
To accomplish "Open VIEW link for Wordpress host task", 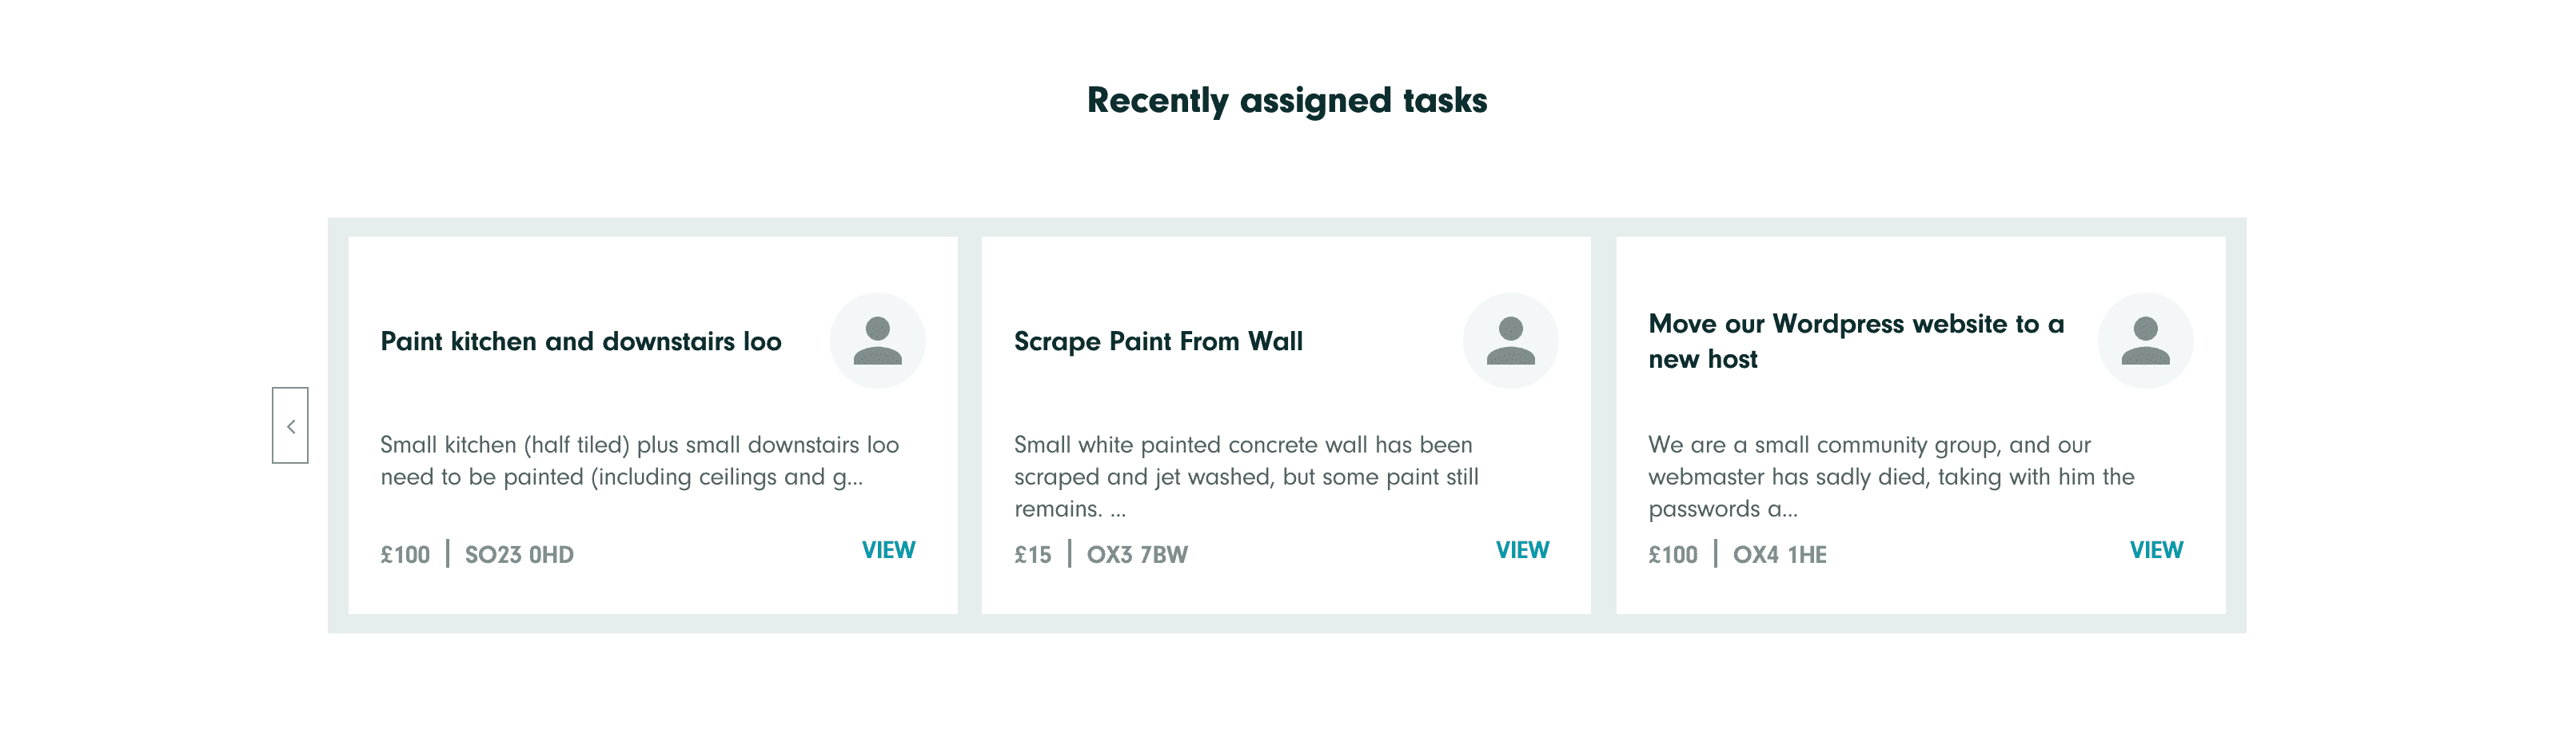I will click(2156, 550).
